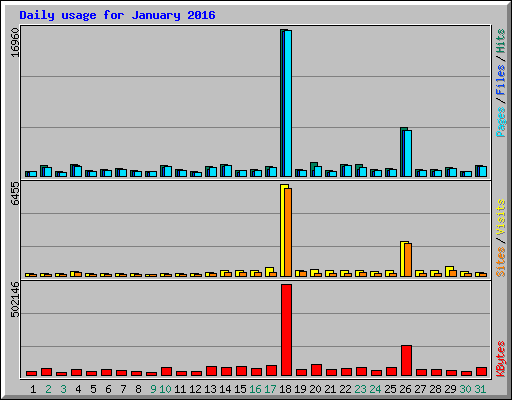Image resolution: width=512 pixels, height=400 pixels.
Task: Select the 6455 axis value
Action: click(x=15, y=193)
